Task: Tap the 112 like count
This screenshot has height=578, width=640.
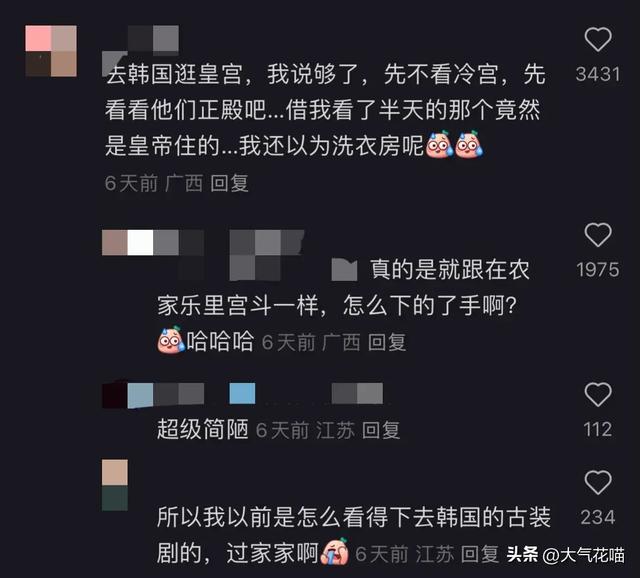Action: (x=598, y=429)
